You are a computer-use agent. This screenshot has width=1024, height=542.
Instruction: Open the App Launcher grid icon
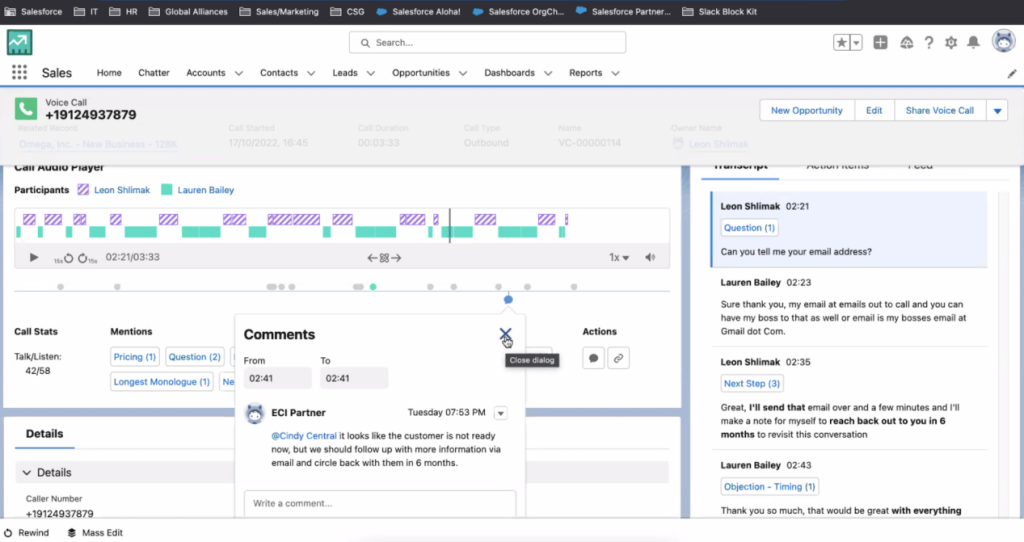click(19, 73)
